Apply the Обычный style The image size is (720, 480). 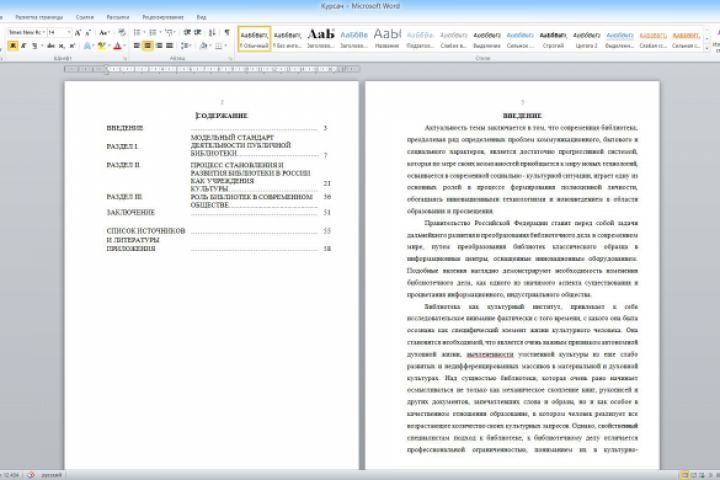coord(254,39)
